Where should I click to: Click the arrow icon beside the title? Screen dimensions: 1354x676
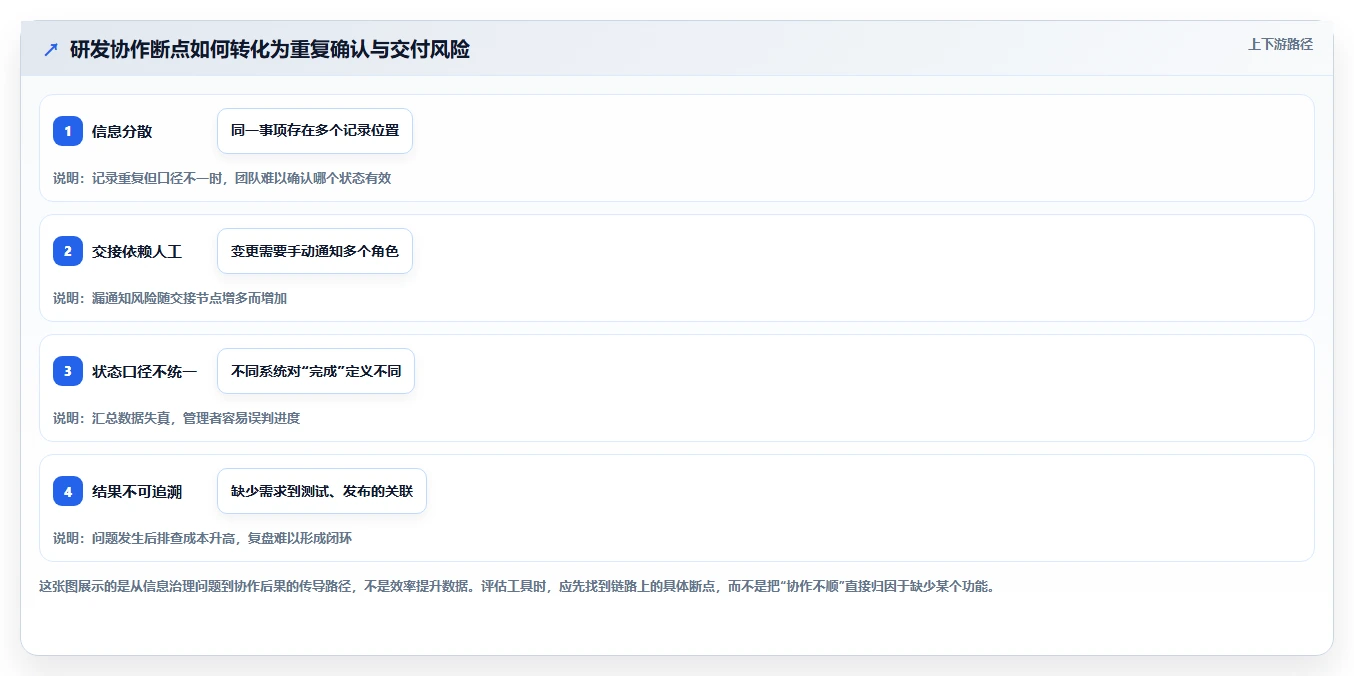[x=51, y=49]
